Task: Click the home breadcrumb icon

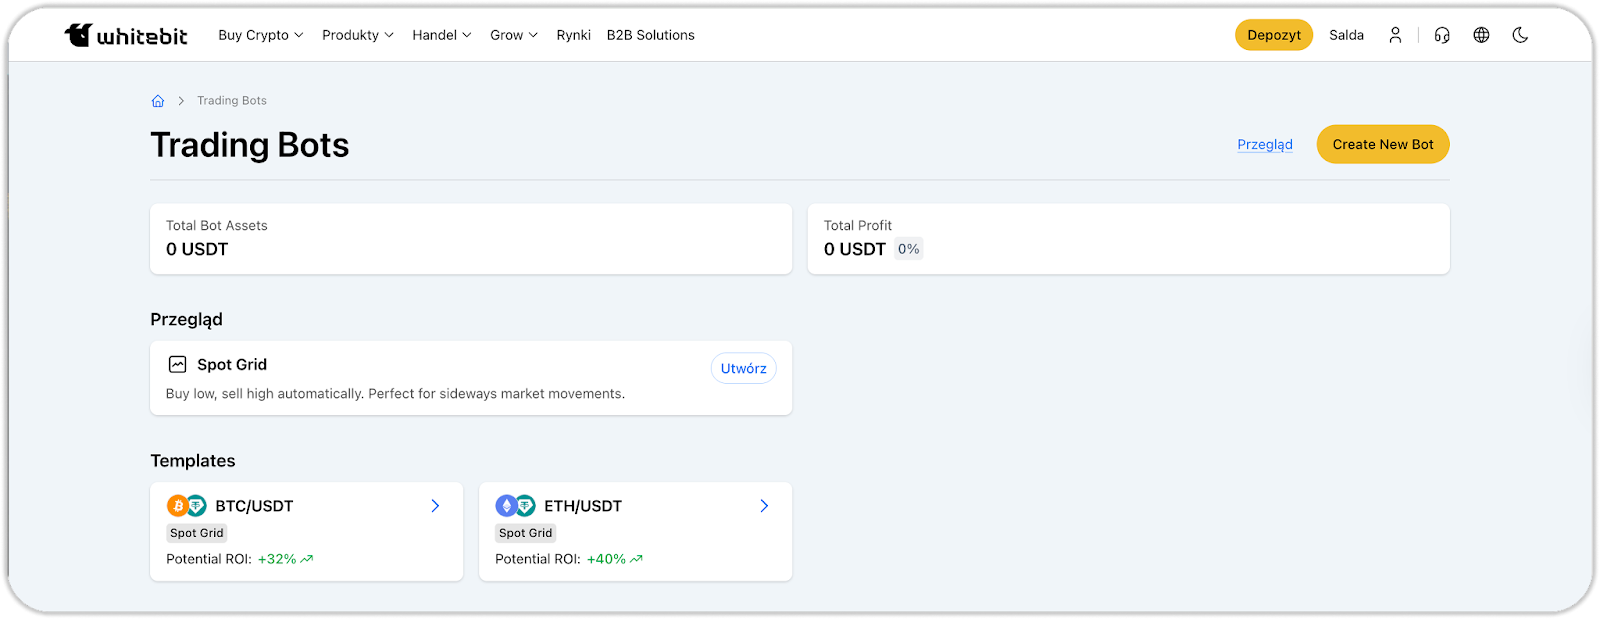Action: pos(158,101)
